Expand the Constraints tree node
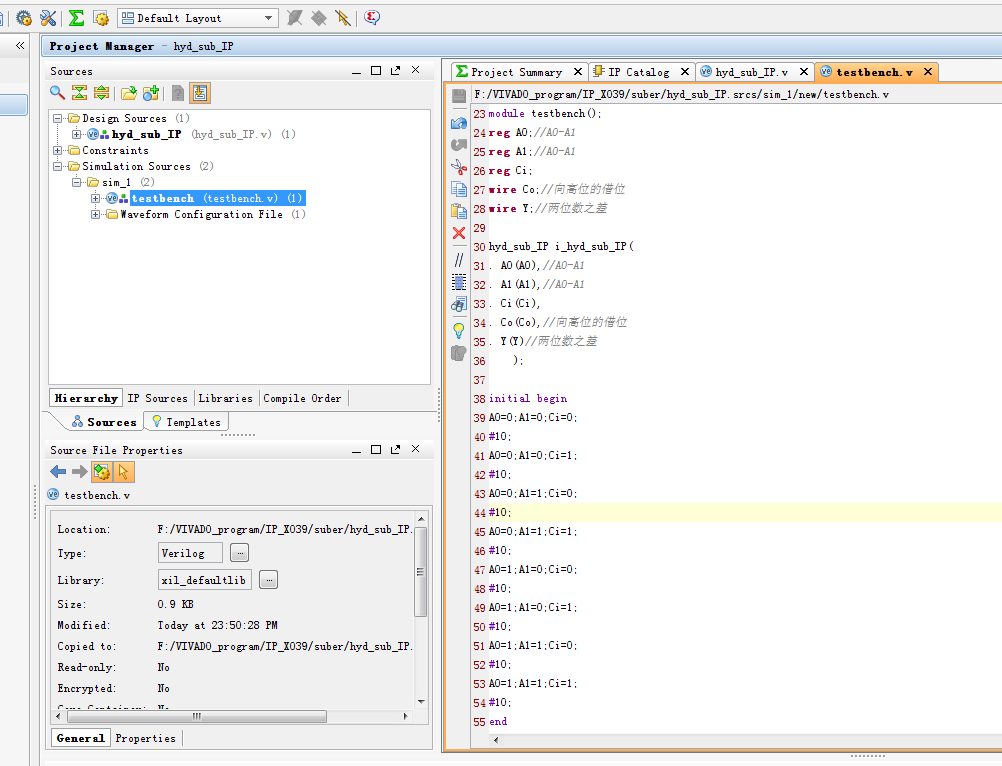 [59, 150]
